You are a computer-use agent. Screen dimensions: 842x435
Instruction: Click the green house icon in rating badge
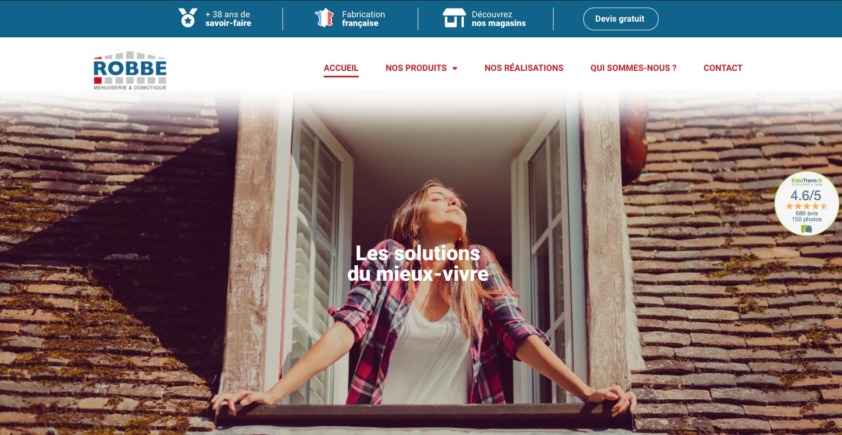(x=806, y=229)
